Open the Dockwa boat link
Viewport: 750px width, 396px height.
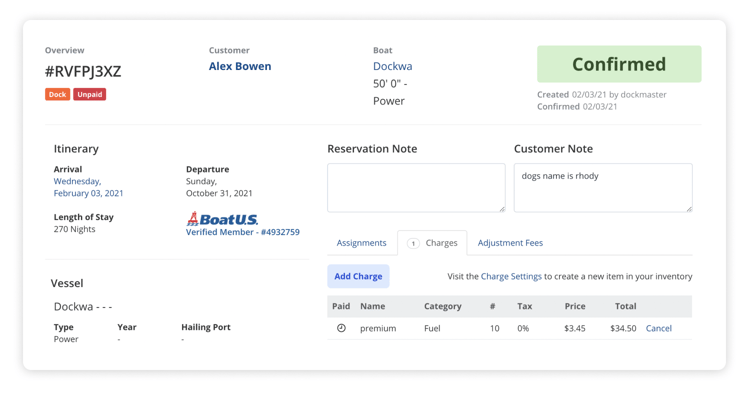pos(392,66)
